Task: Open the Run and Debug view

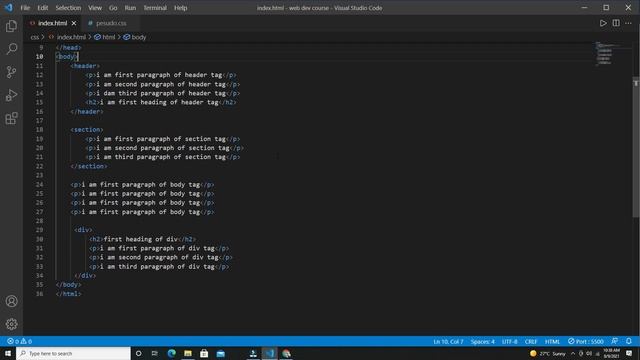Action: coord(11,95)
